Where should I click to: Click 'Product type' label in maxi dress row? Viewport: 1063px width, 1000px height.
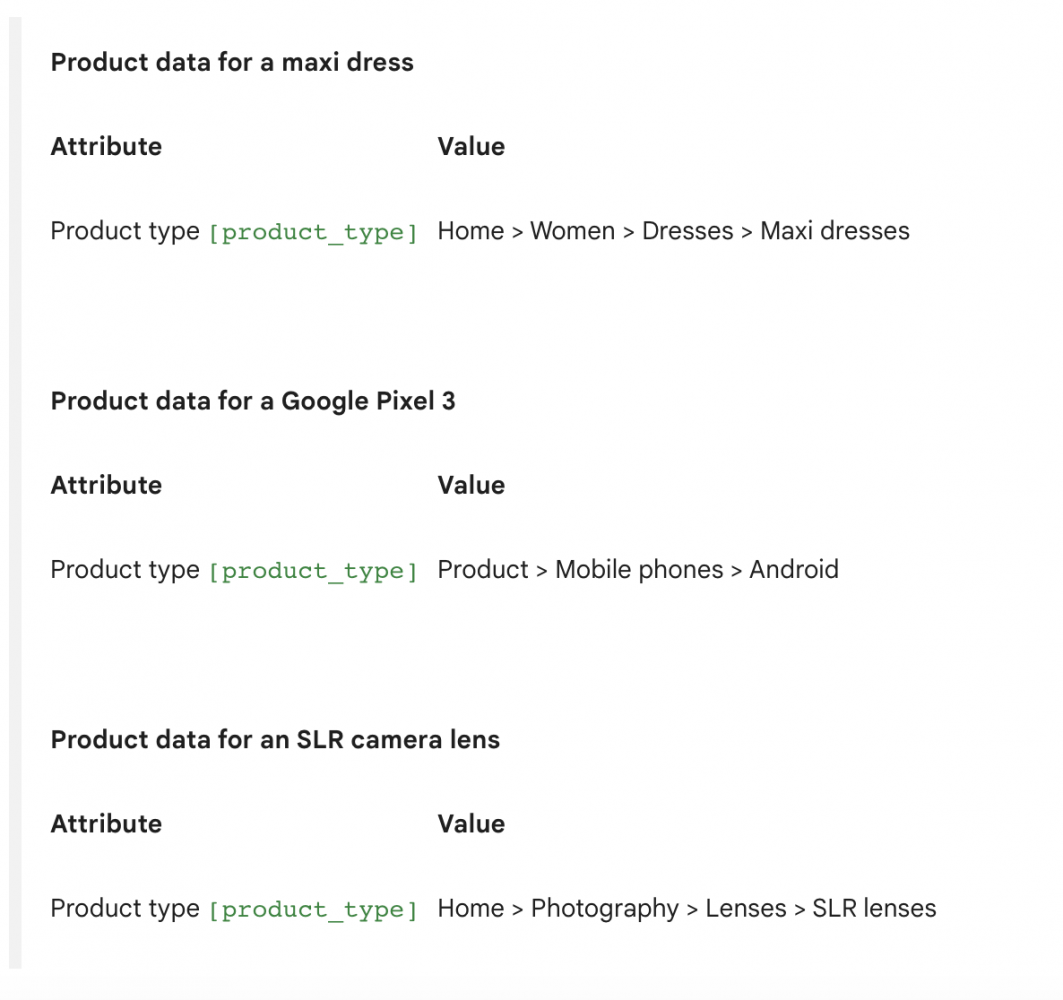coord(125,232)
